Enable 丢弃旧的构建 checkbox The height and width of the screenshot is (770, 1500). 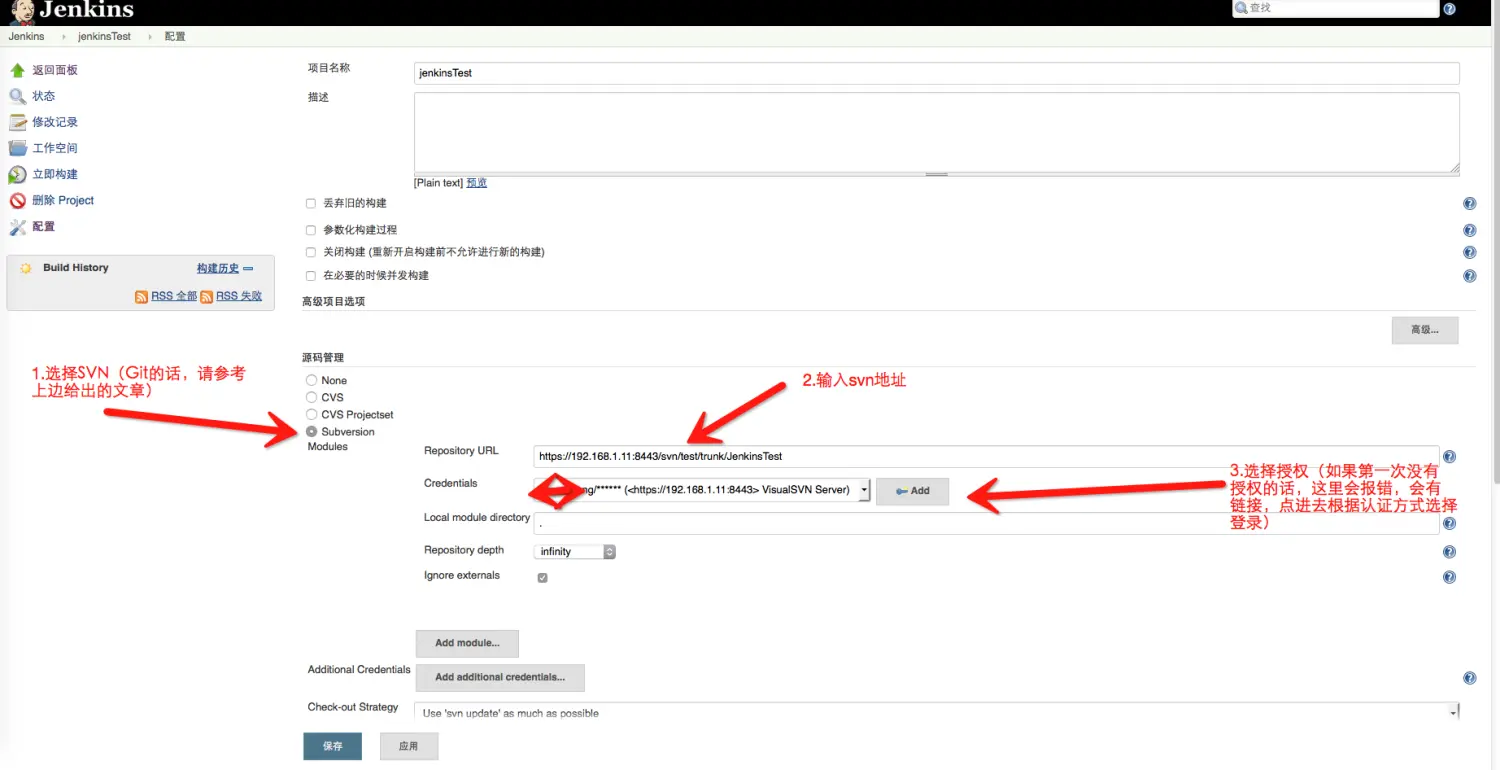[x=311, y=204]
